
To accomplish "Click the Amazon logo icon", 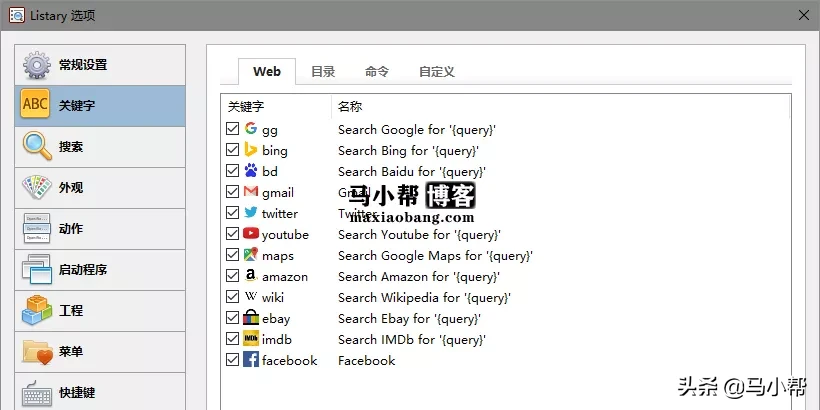I will tap(251, 276).
